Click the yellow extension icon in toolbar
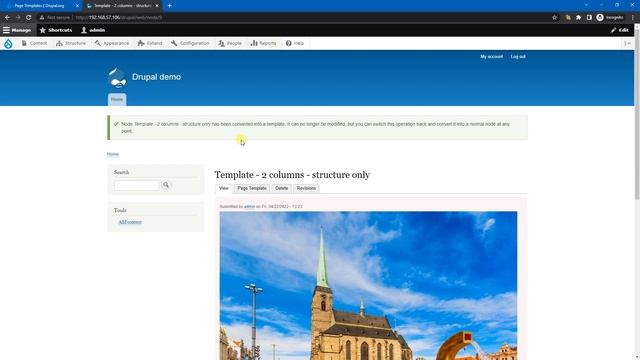The width and height of the screenshot is (640, 360). click(568, 18)
